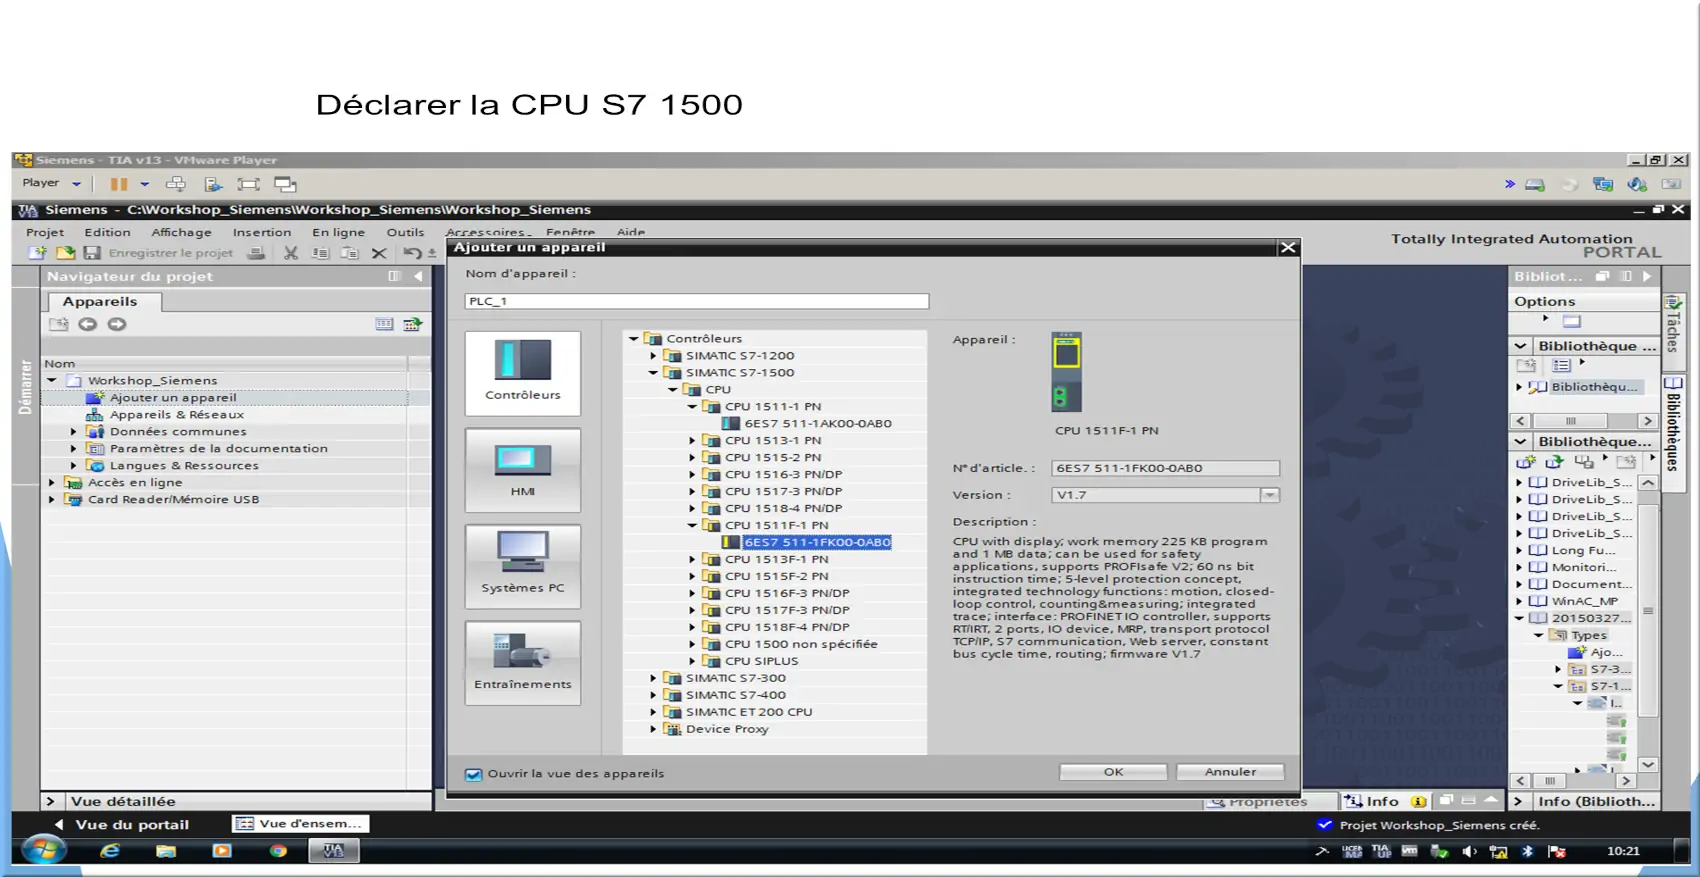Select Card Reader/Mémoire USB item

pos(173,500)
